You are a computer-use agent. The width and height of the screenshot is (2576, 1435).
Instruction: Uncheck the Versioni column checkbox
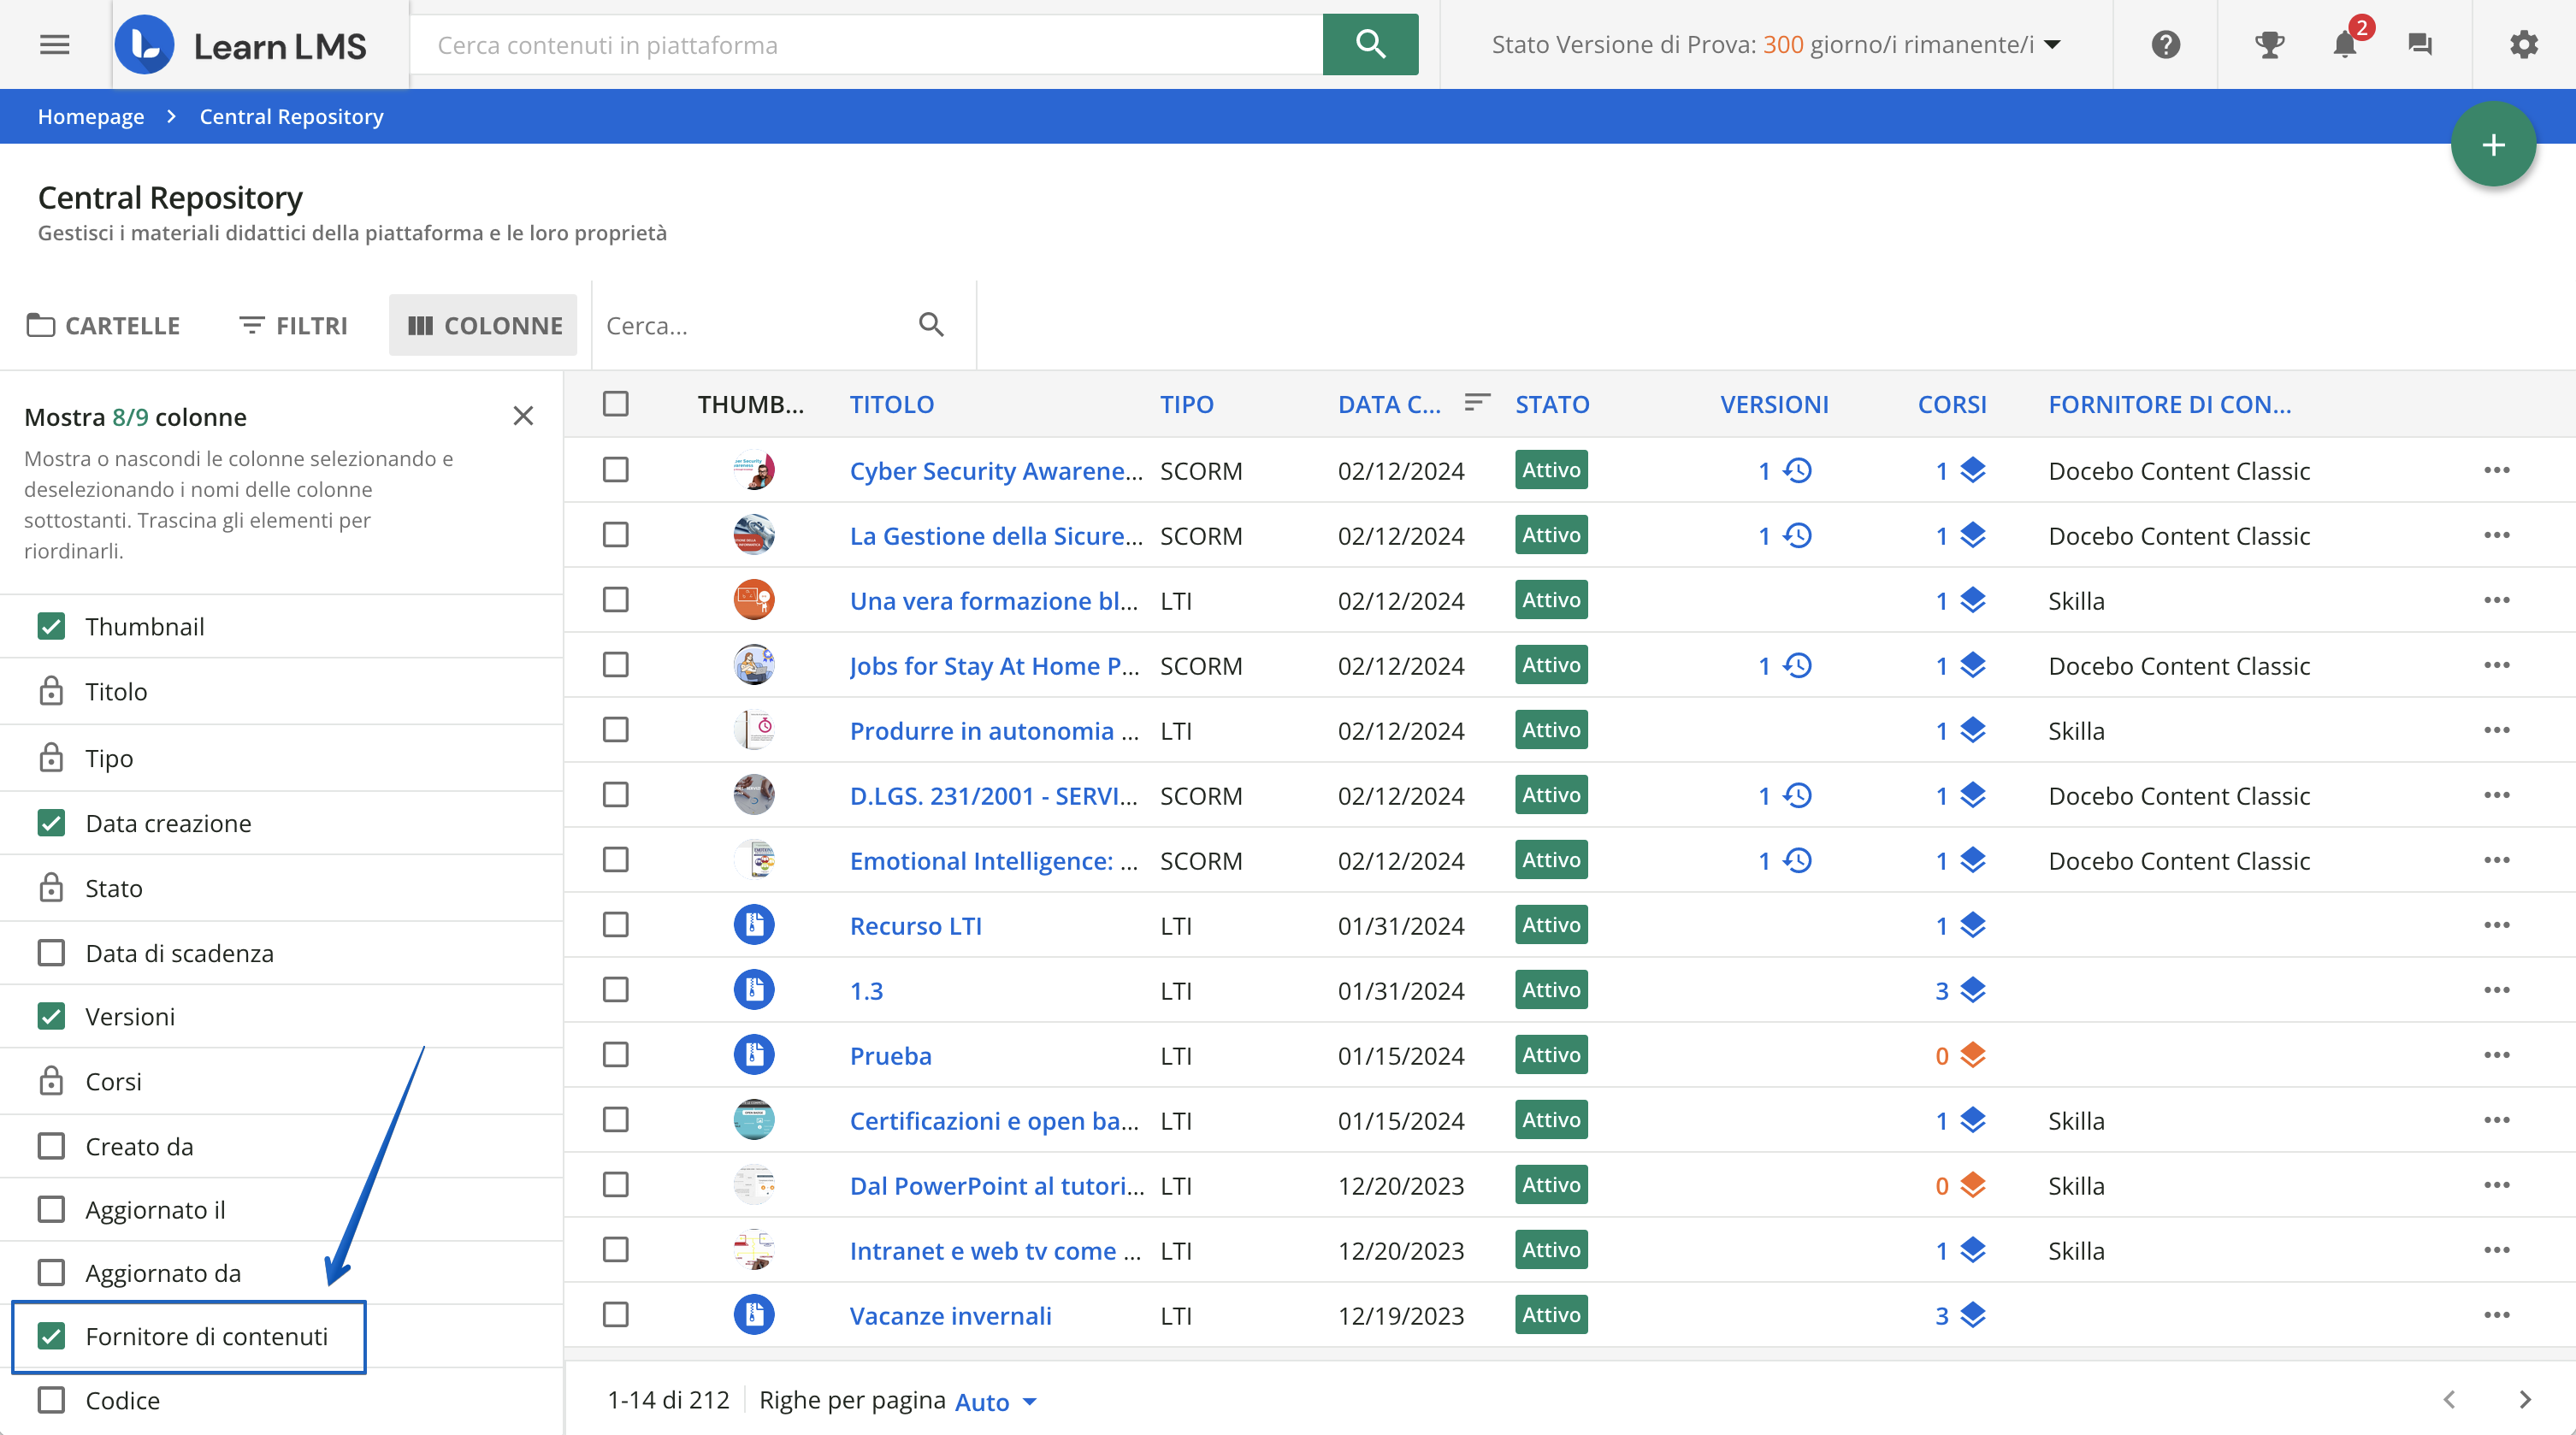click(51, 1016)
